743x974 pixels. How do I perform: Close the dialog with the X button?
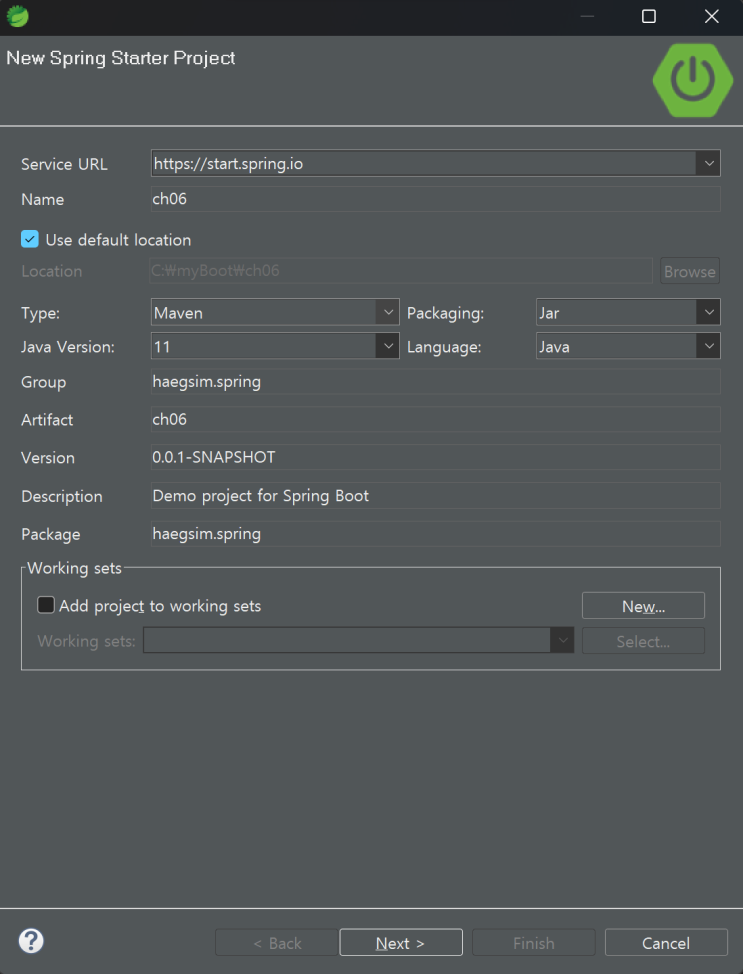click(711, 16)
